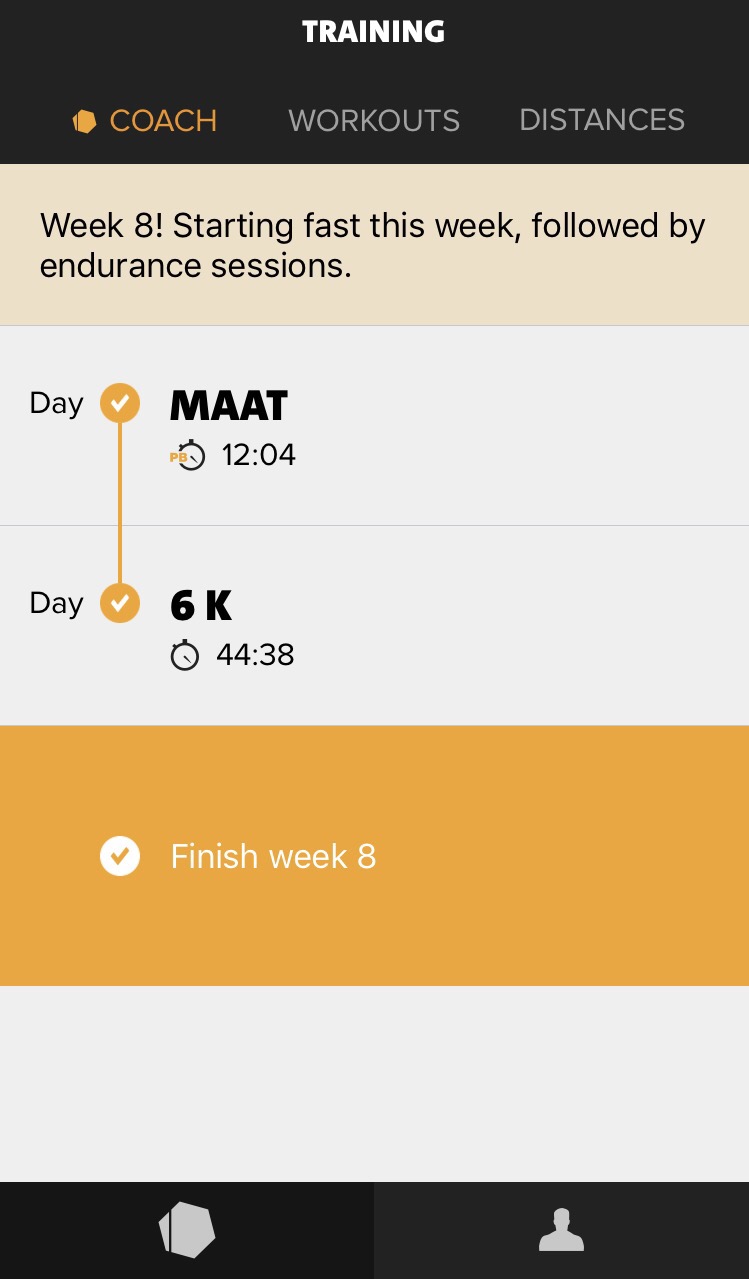The image size is (749, 1279).
Task: Tap the orange hexagon Coach icon
Action: point(84,122)
